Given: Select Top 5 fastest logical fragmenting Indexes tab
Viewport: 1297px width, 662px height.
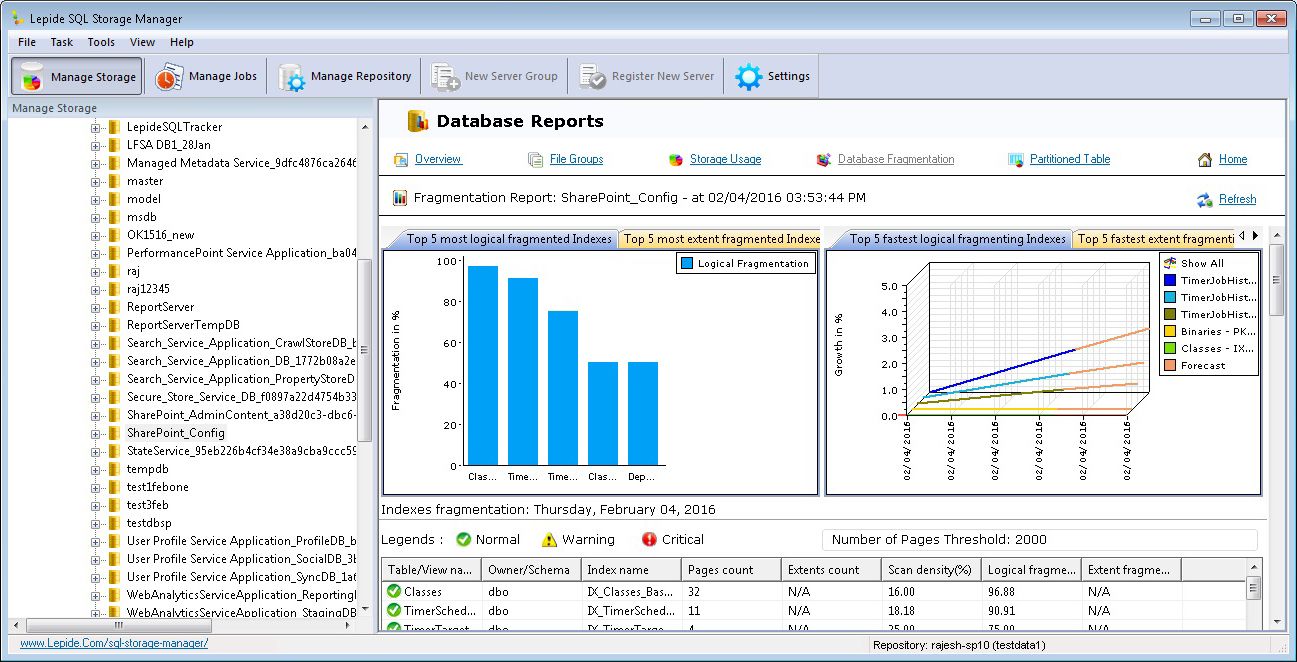Looking at the screenshot, I should coord(957,239).
